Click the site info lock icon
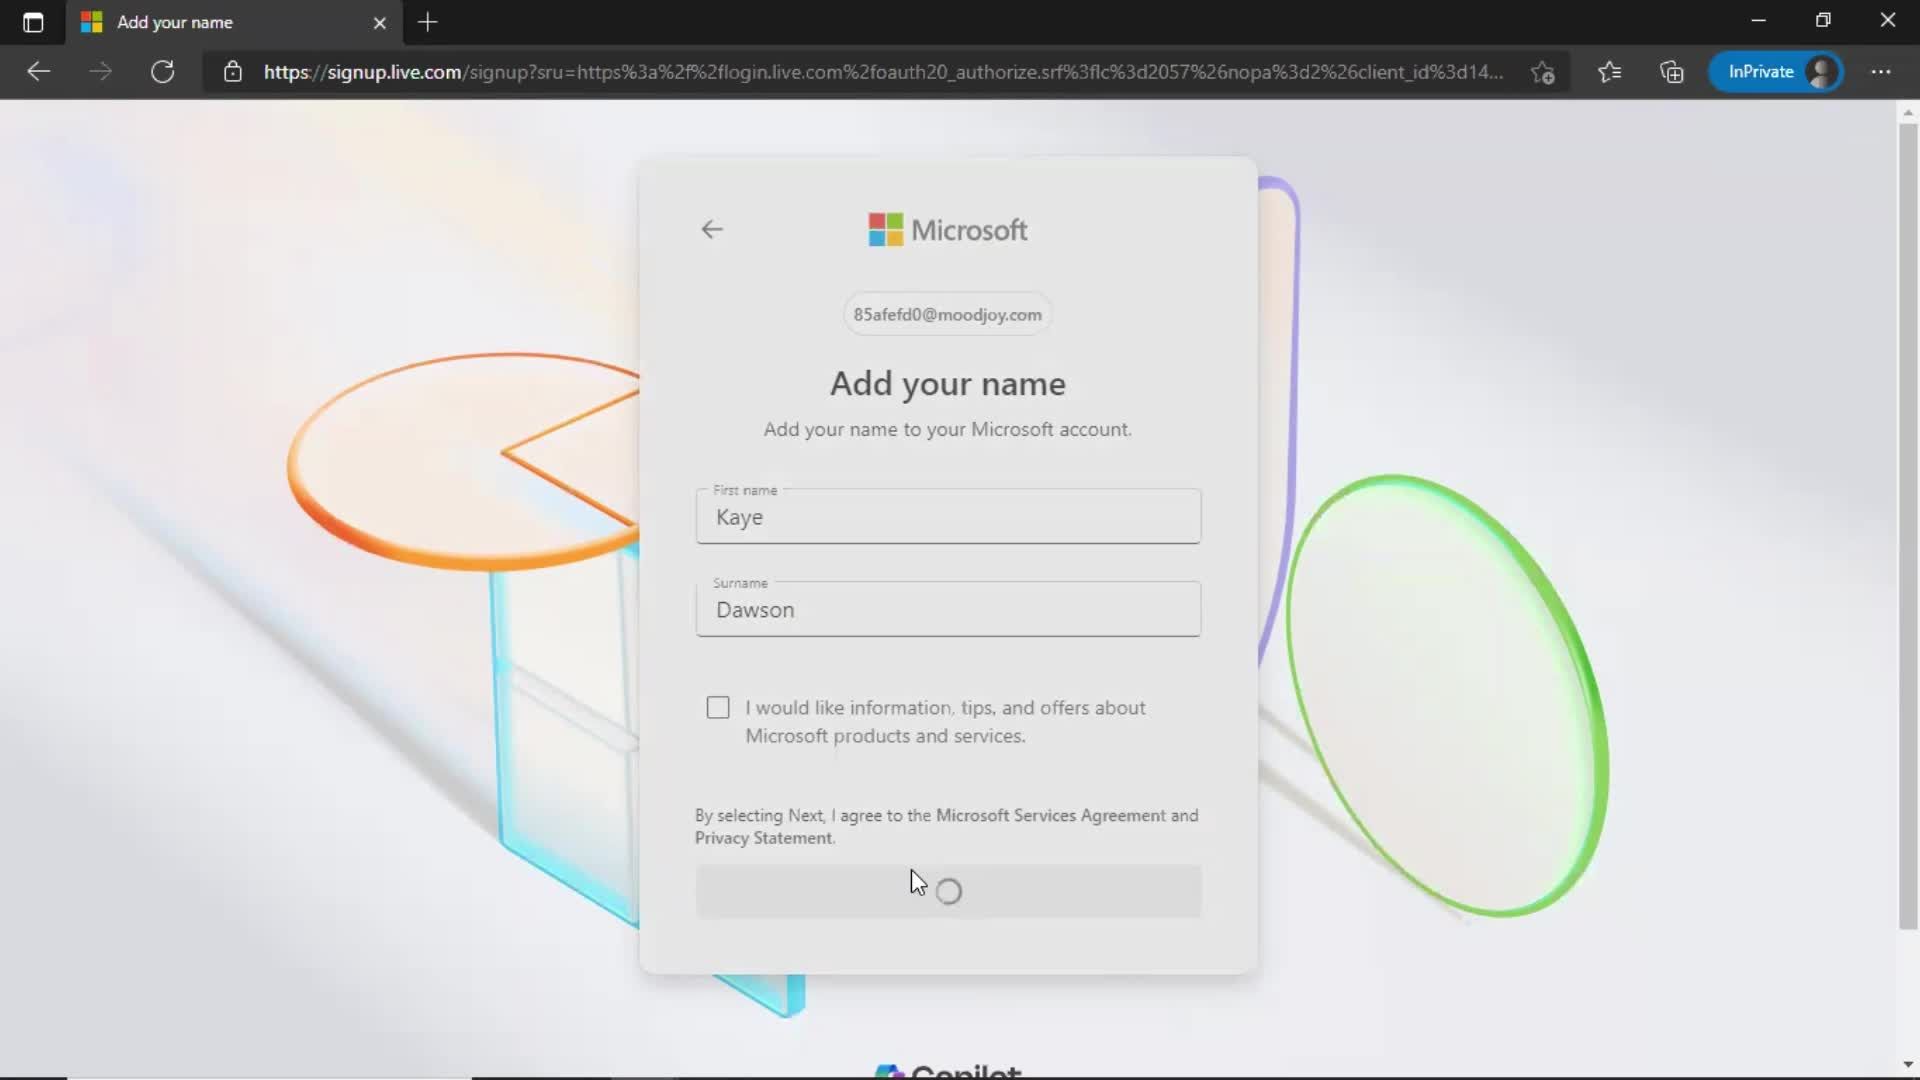 click(x=233, y=72)
